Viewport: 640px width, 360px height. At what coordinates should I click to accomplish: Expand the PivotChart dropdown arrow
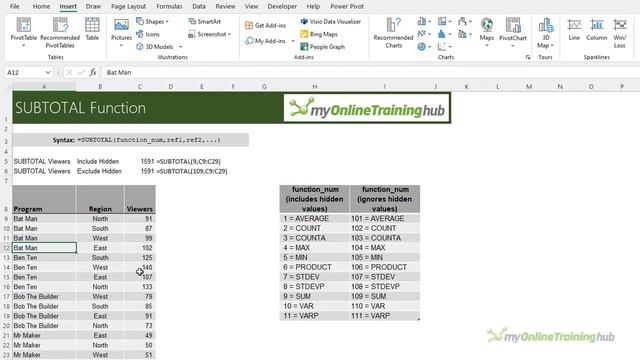point(513,46)
